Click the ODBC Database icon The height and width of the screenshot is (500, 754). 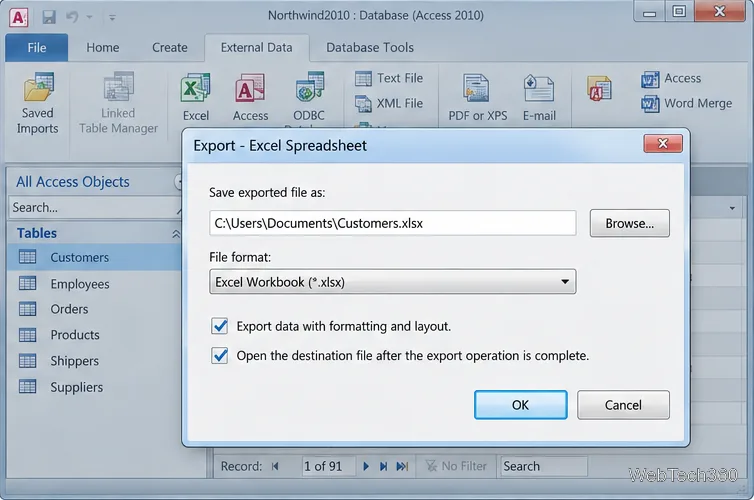[309, 97]
